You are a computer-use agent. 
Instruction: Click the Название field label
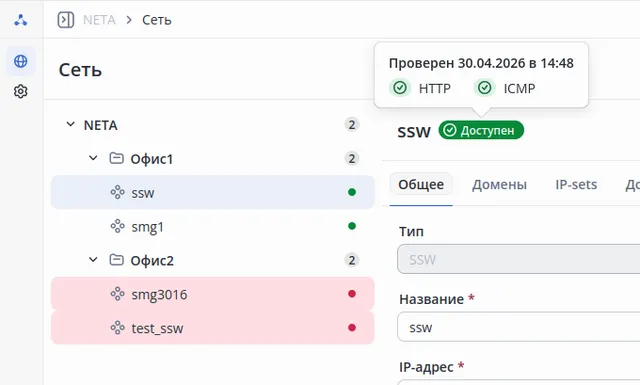(431, 299)
